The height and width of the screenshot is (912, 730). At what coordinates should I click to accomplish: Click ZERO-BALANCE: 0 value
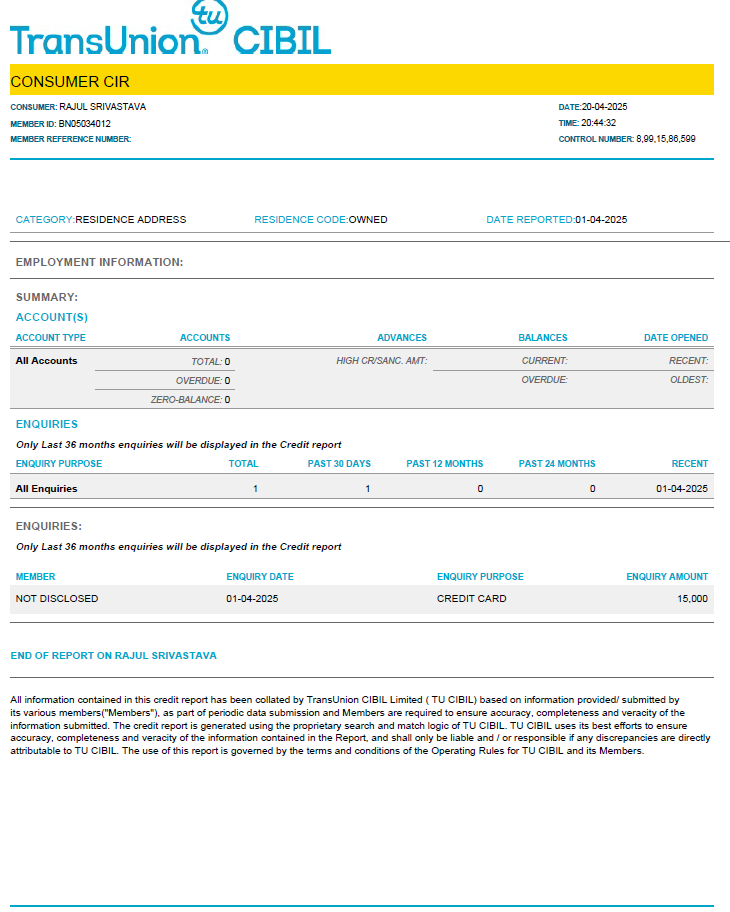tap(190, 400)
